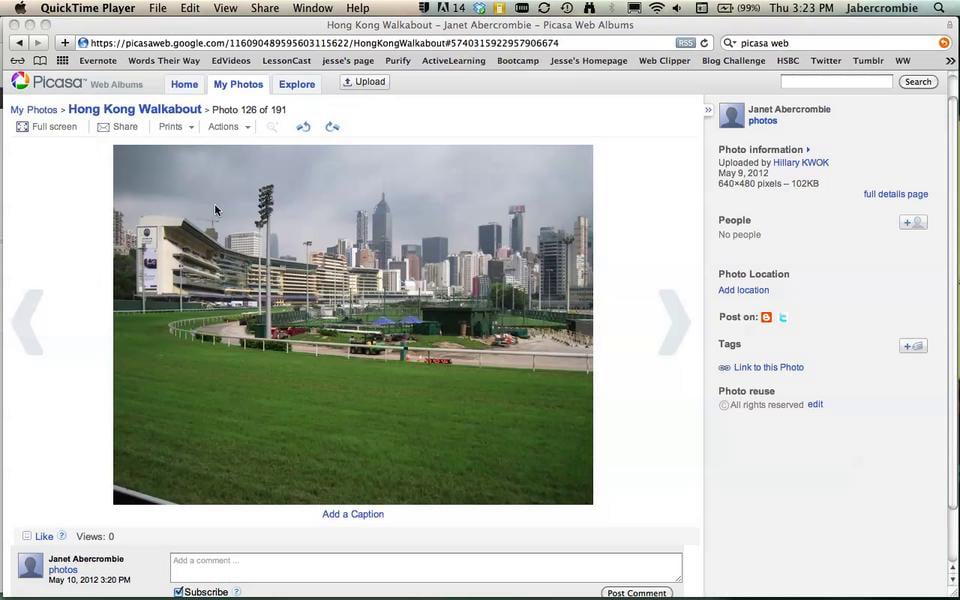
Task: Go to the previous photo arrow
Action: point(28,322)
